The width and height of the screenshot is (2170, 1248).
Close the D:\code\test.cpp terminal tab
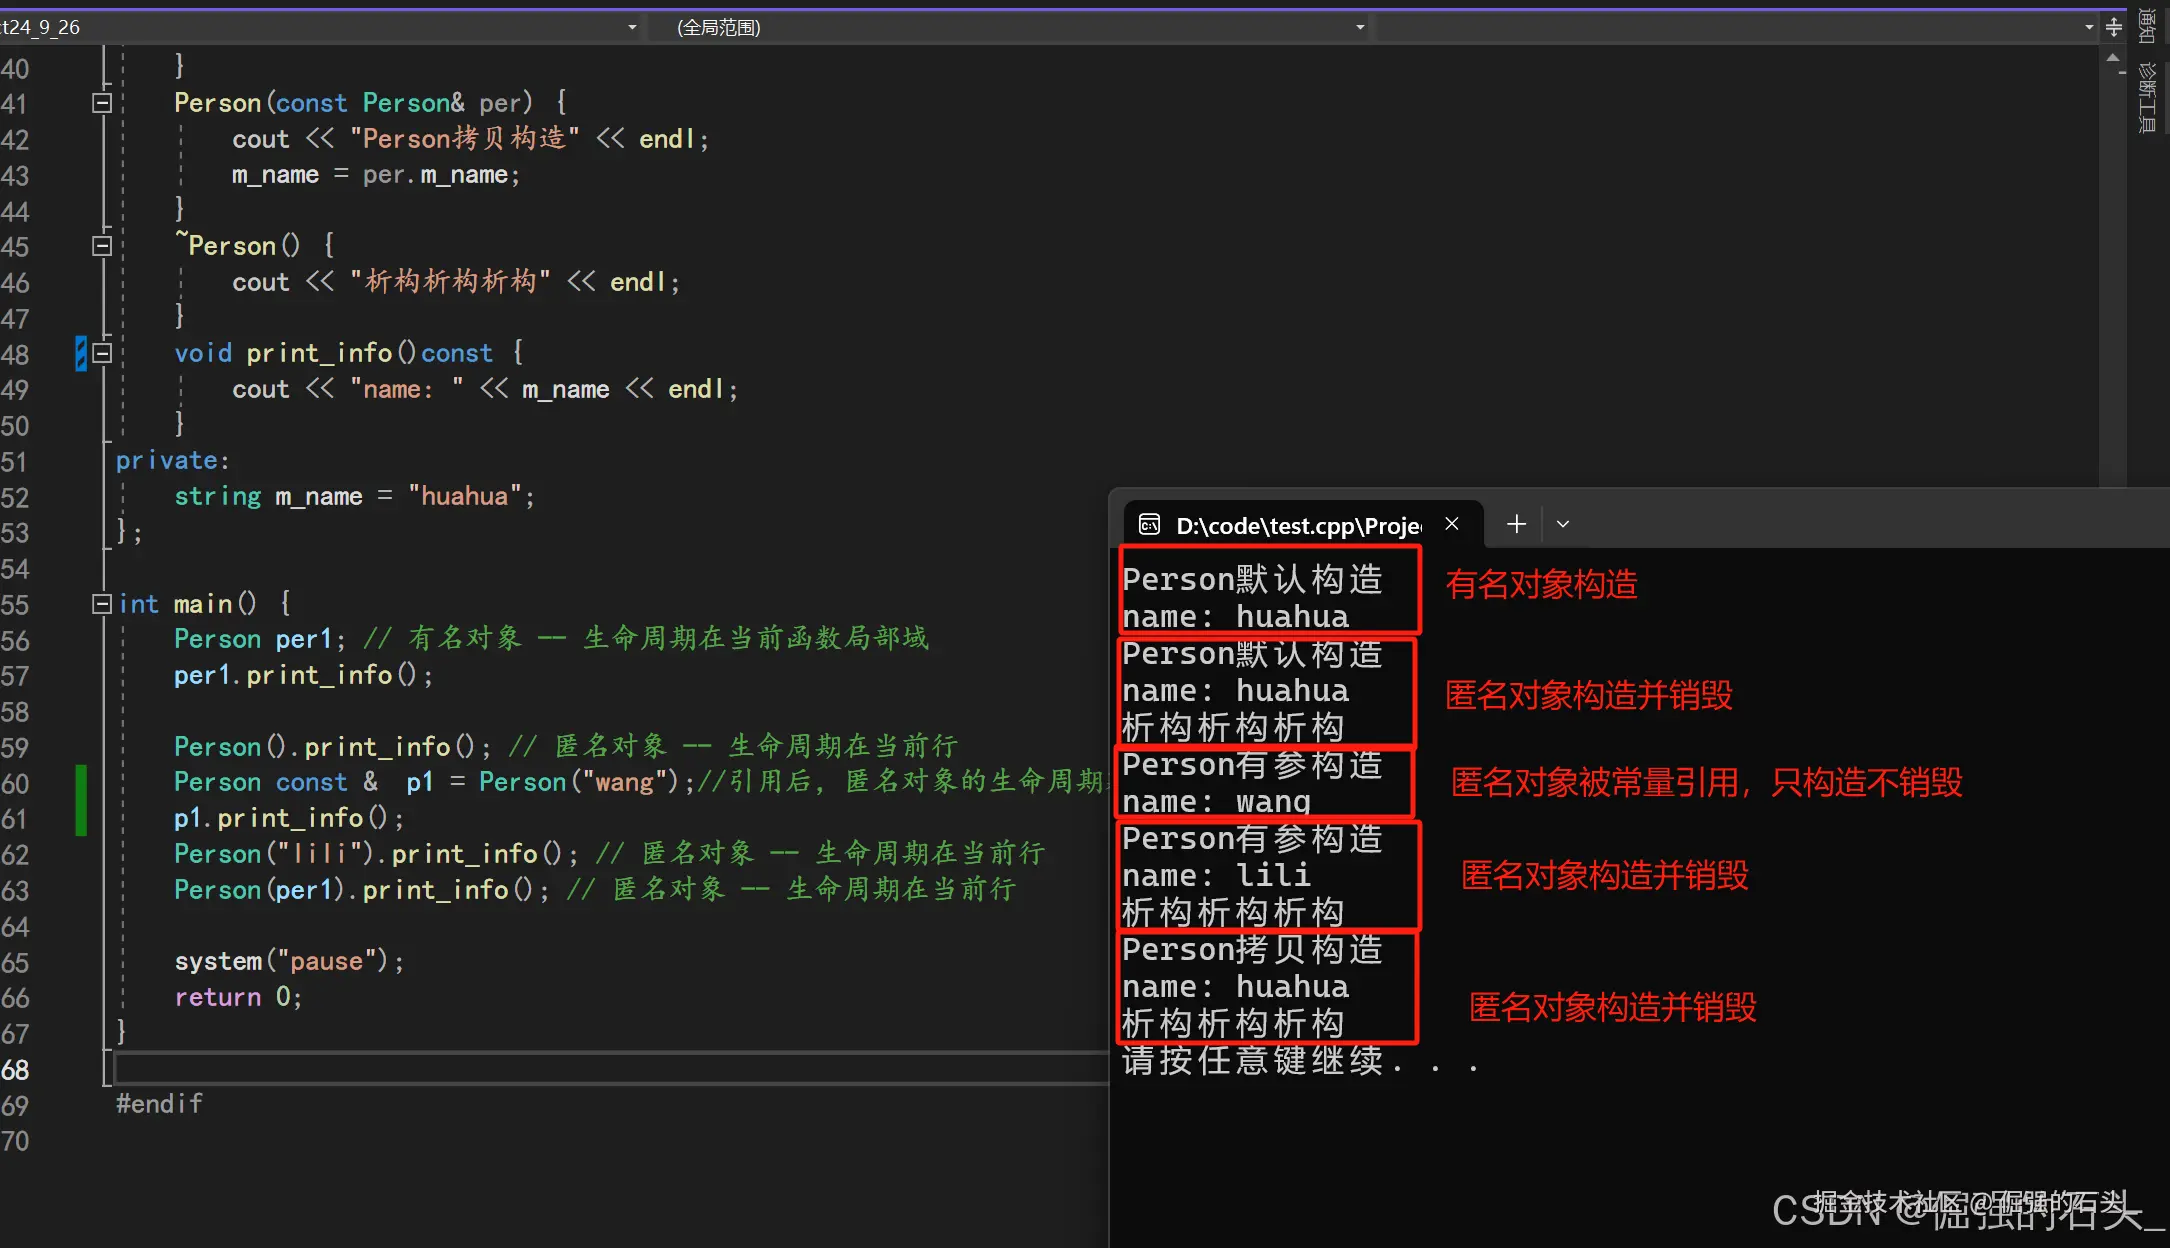(1452, 524)
